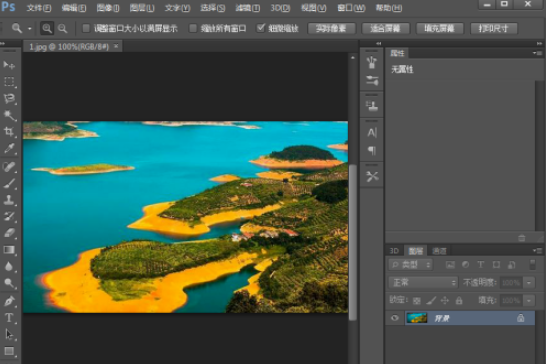Switch to the 通道 tab

point(439,251)
